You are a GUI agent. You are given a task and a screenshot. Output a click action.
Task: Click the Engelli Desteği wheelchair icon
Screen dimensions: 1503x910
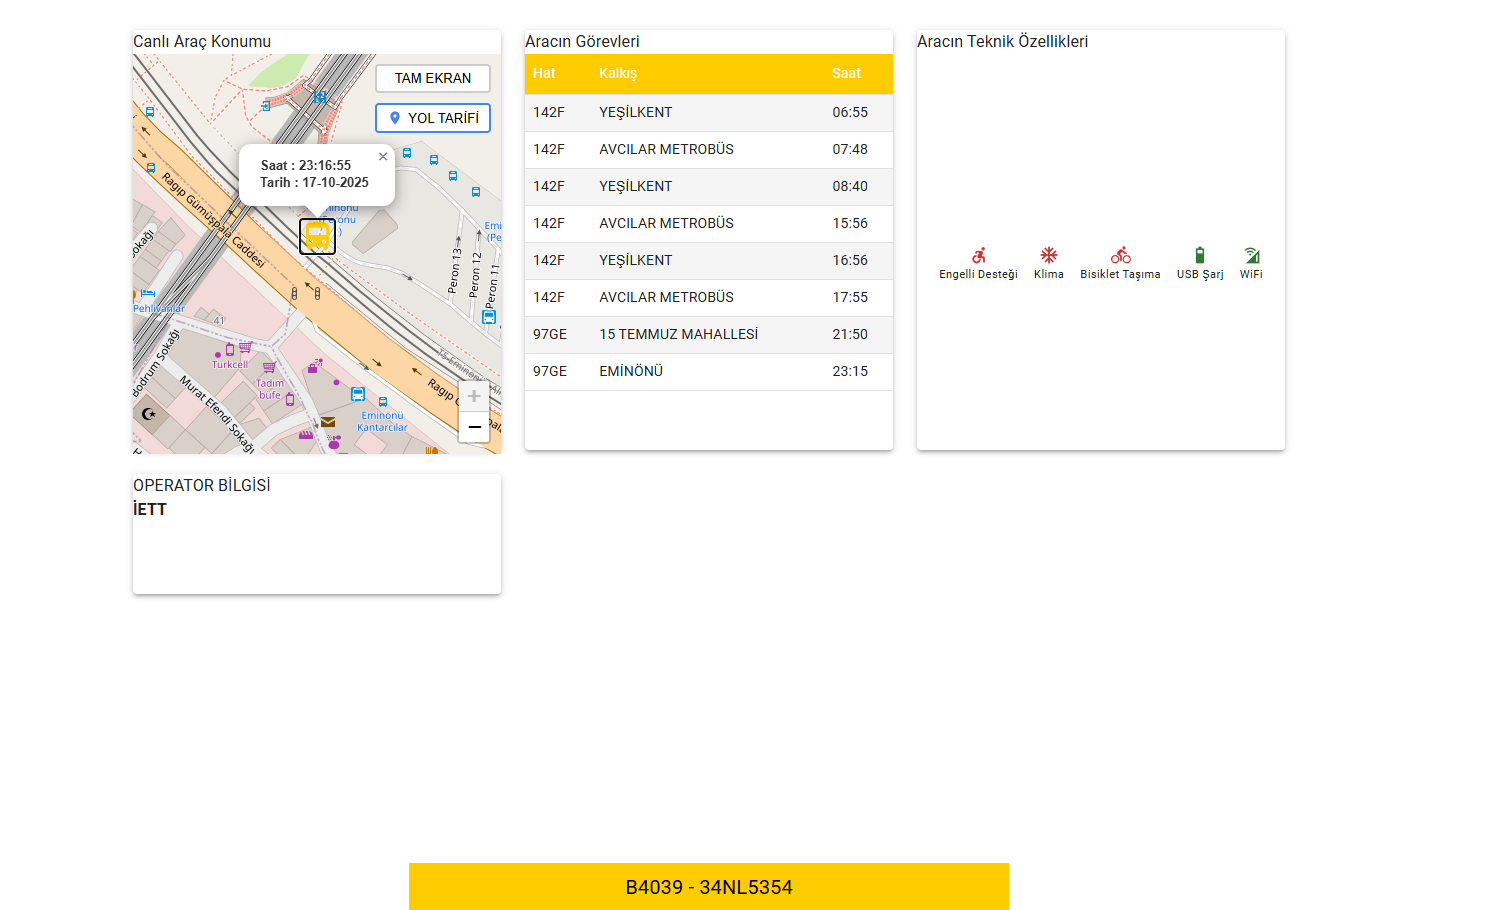978,256
